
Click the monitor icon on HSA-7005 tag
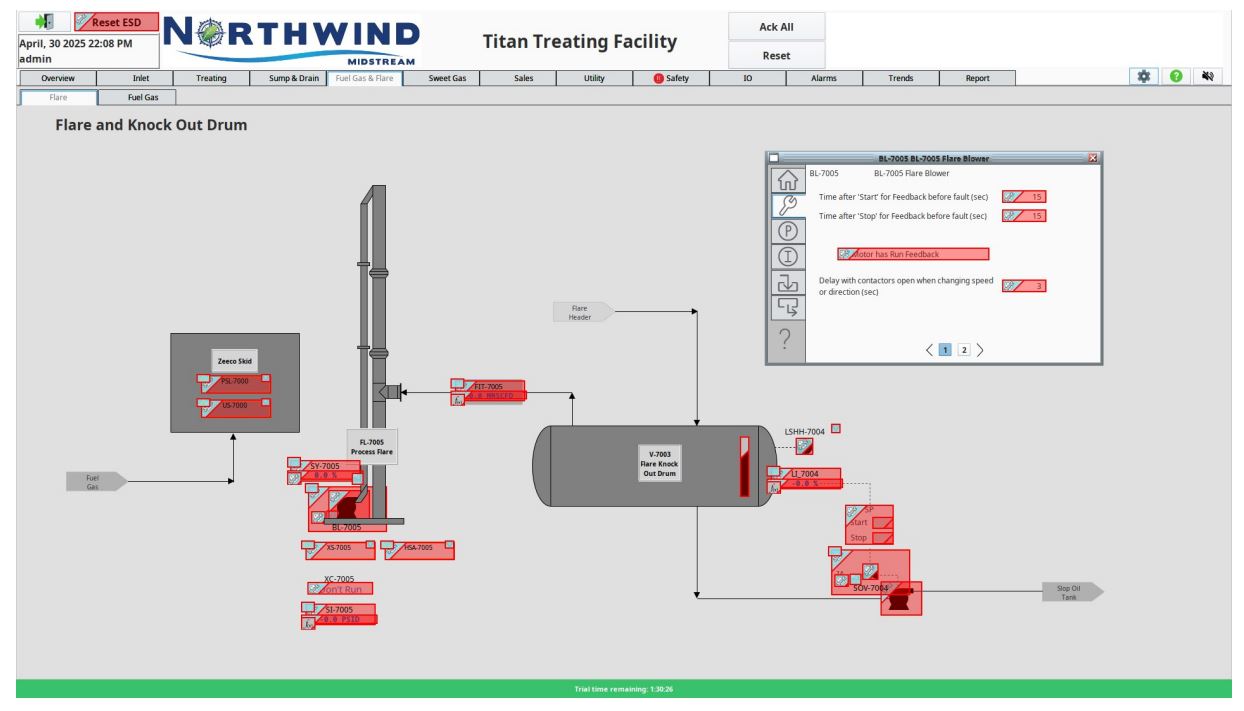click(x=388, y=545)
